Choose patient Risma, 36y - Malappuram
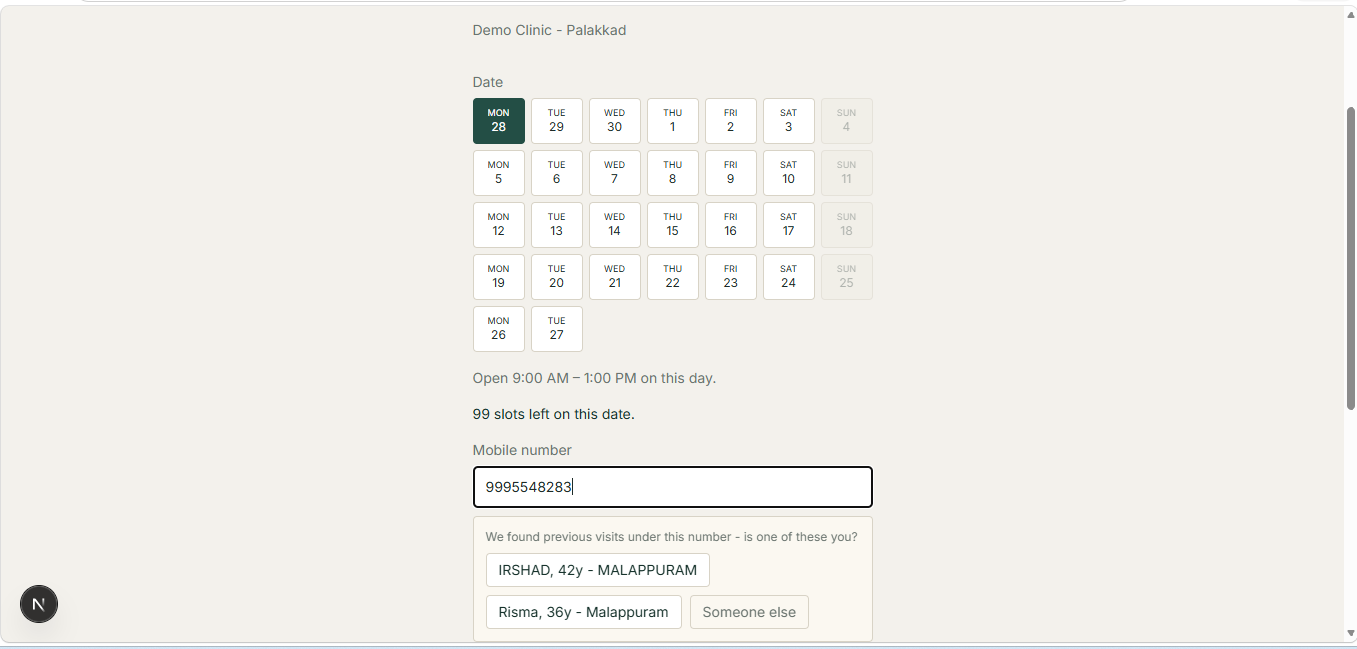This screenshot has width=1357, height=649. point(584,612)
